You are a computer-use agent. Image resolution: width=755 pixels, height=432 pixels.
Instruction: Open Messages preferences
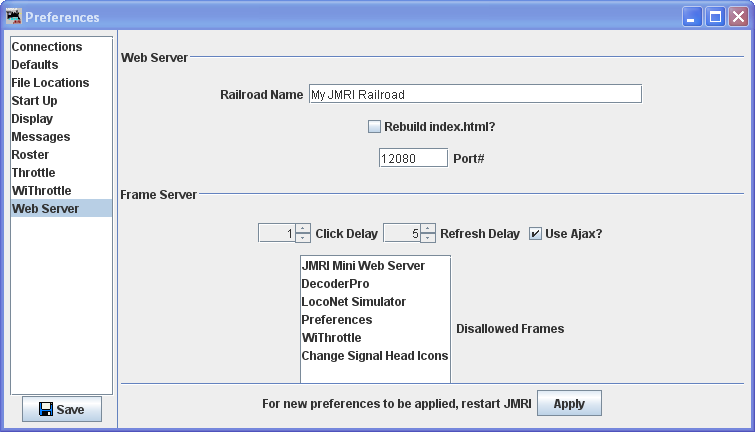pos(61,137)
